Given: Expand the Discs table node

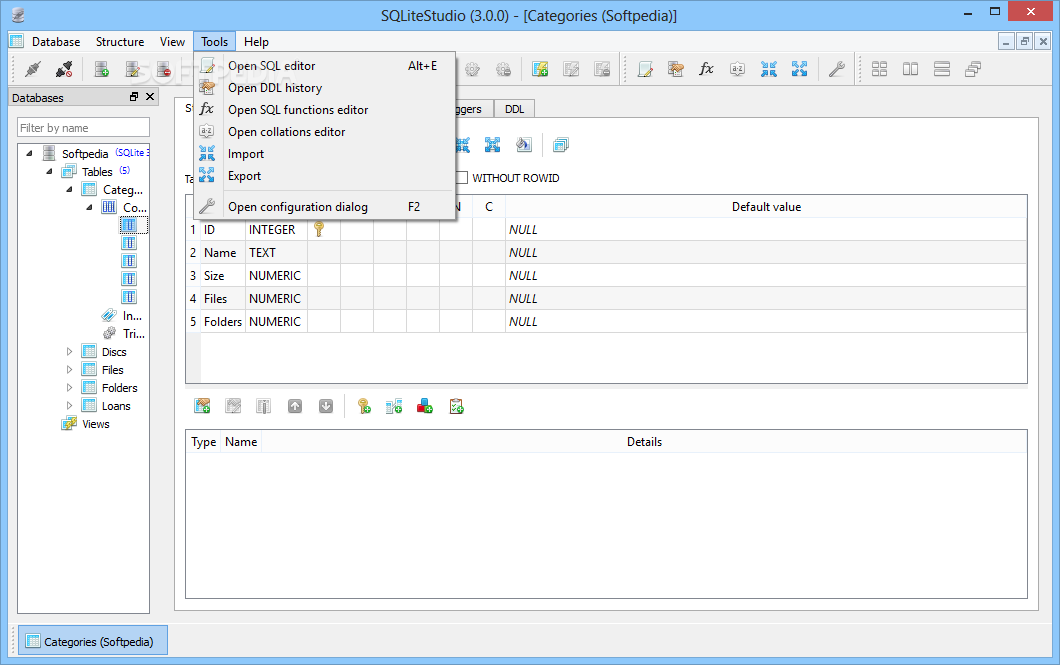Looking at the screenshot, I should click(69, 351).
